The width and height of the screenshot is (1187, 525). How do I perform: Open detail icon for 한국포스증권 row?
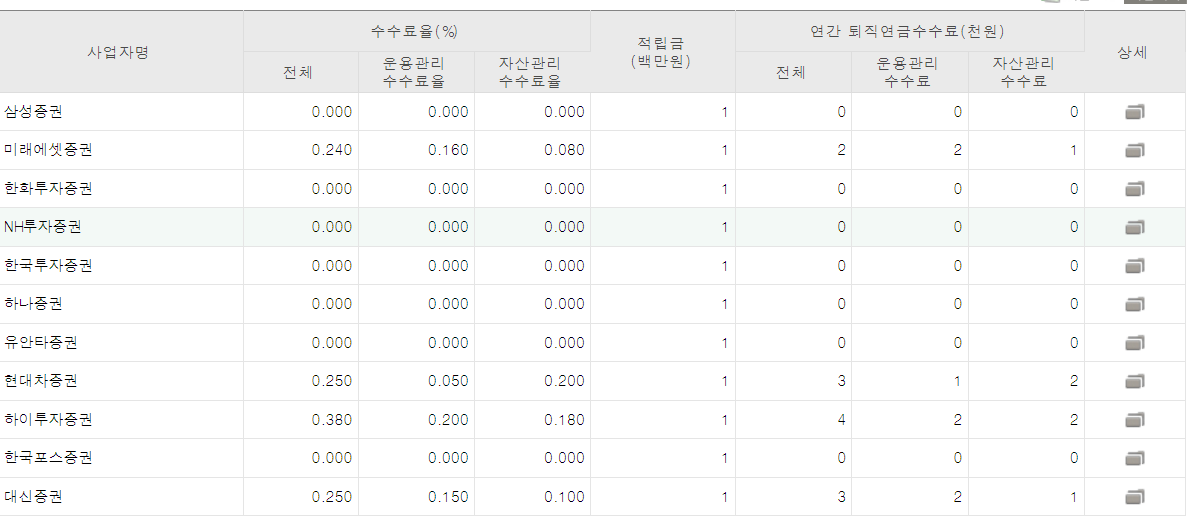(x=1134, y=459)
